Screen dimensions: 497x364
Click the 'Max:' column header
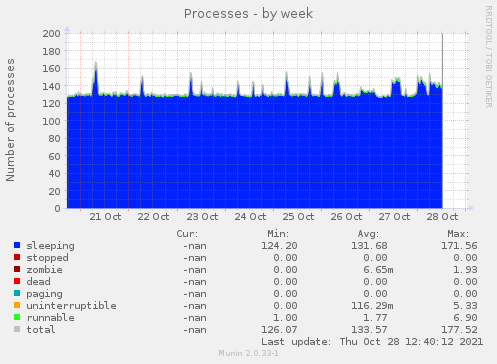(458, 234)
